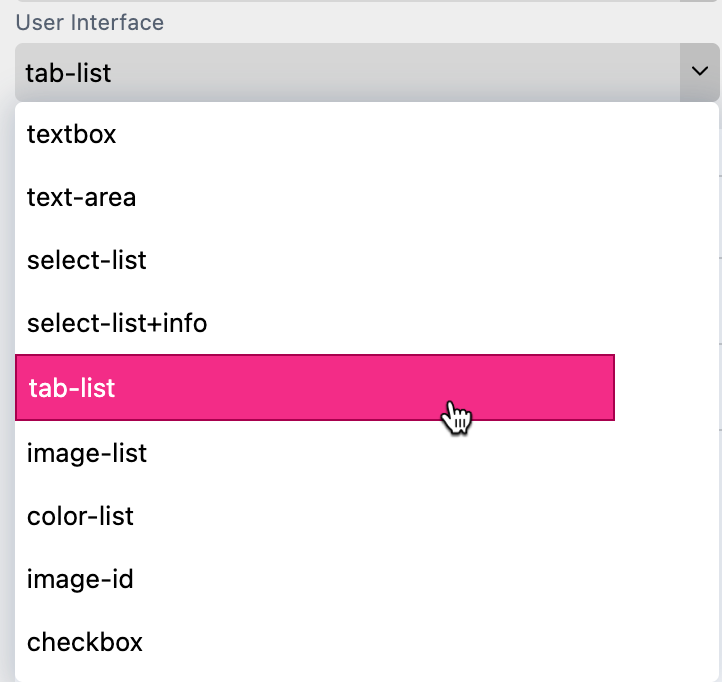The height and width of the screenshot is (682, 722).
Task: Set the interface type to textbox
Action: [x=72, y=134]
